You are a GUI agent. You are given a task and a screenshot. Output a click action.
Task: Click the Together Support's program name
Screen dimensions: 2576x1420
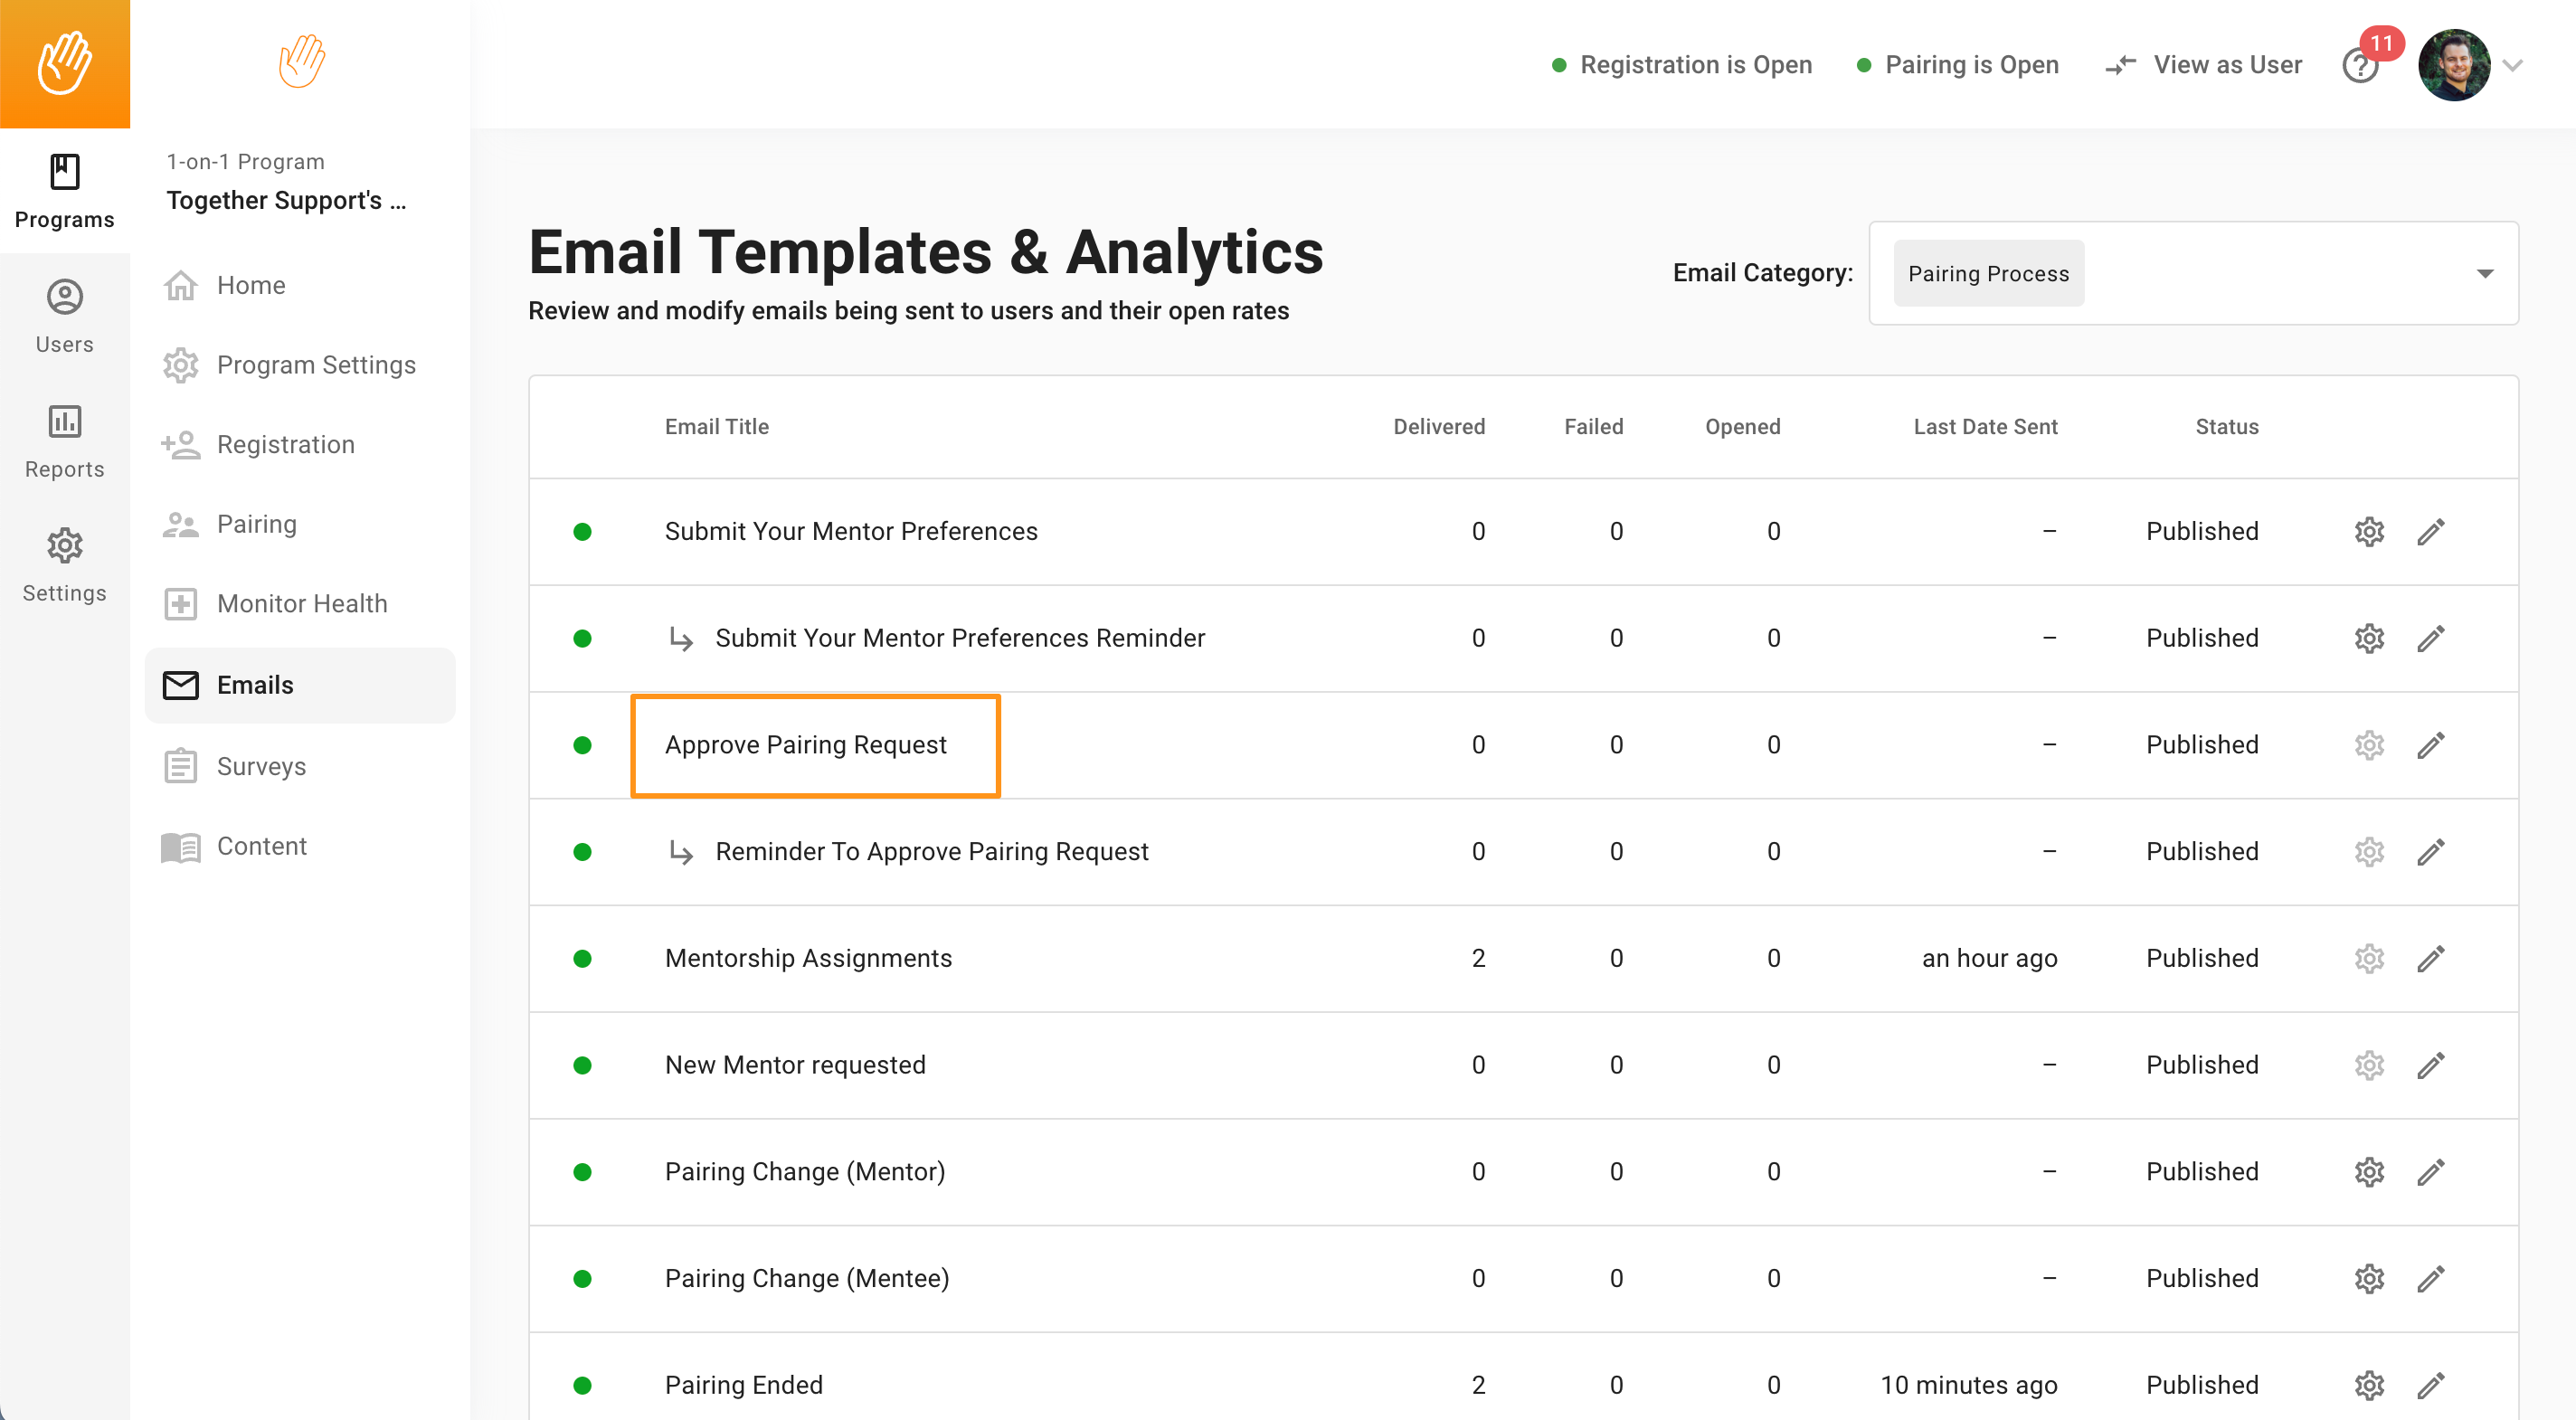click(286, 201)
